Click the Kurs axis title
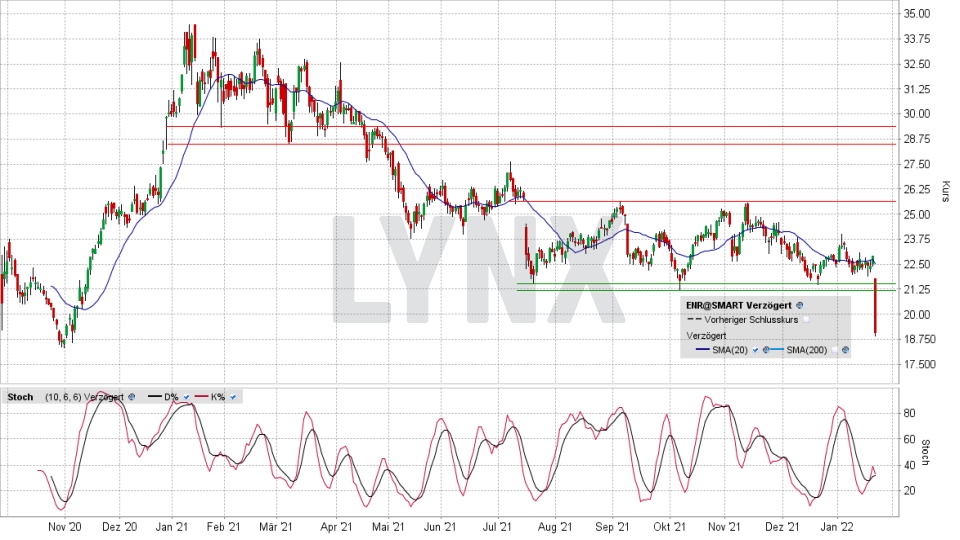The height and width of the screenshot is (540, 960). (945, 190)
